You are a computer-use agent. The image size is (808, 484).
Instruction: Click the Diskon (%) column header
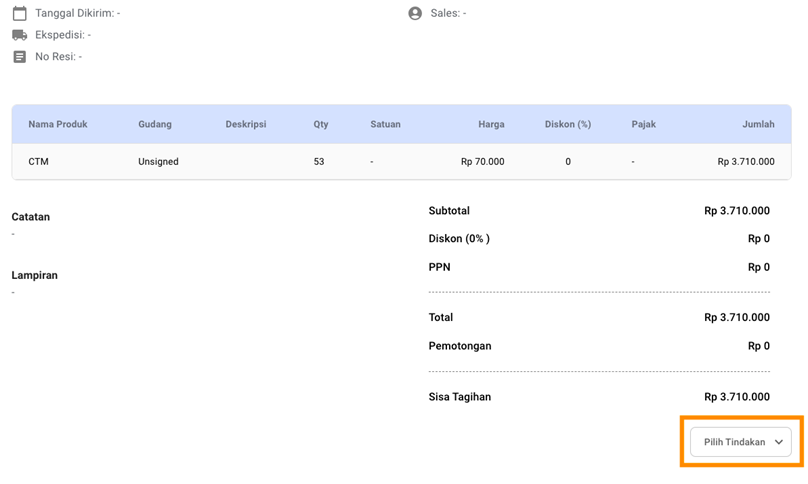click(x=568, y=124)
